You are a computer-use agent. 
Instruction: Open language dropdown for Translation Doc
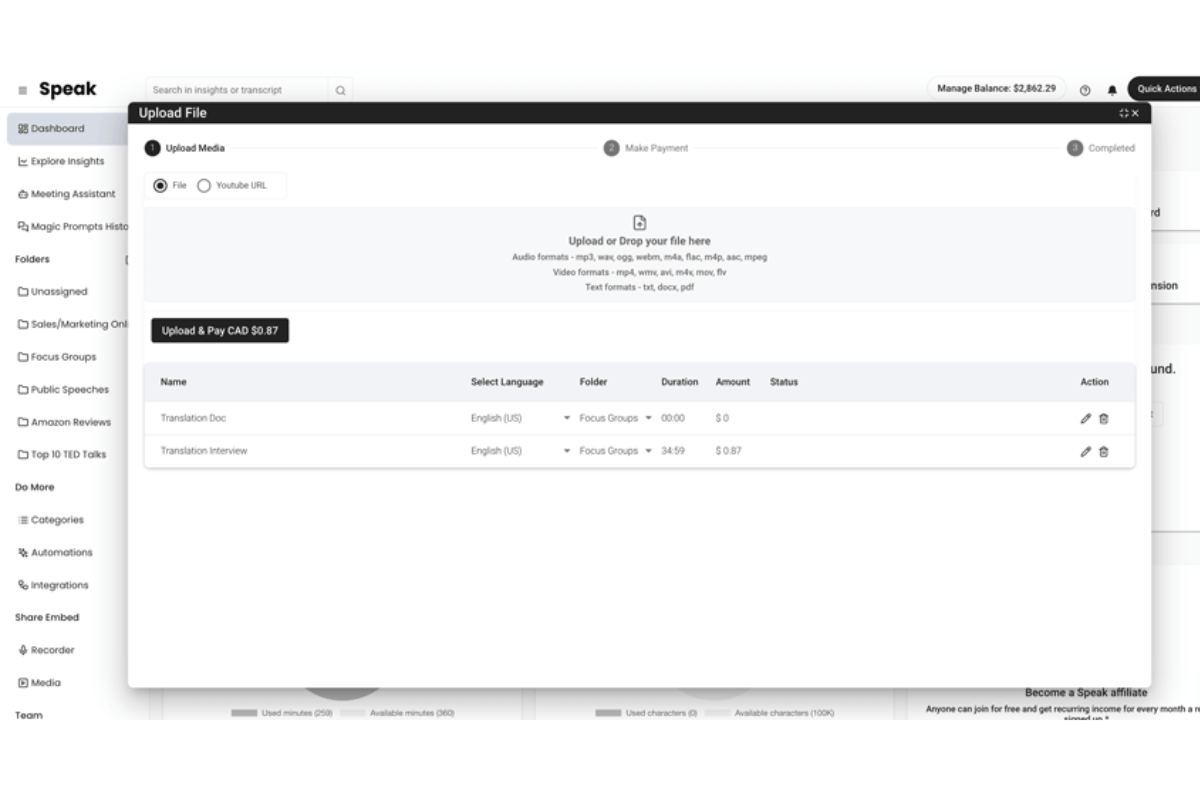(x=566, y=419)
